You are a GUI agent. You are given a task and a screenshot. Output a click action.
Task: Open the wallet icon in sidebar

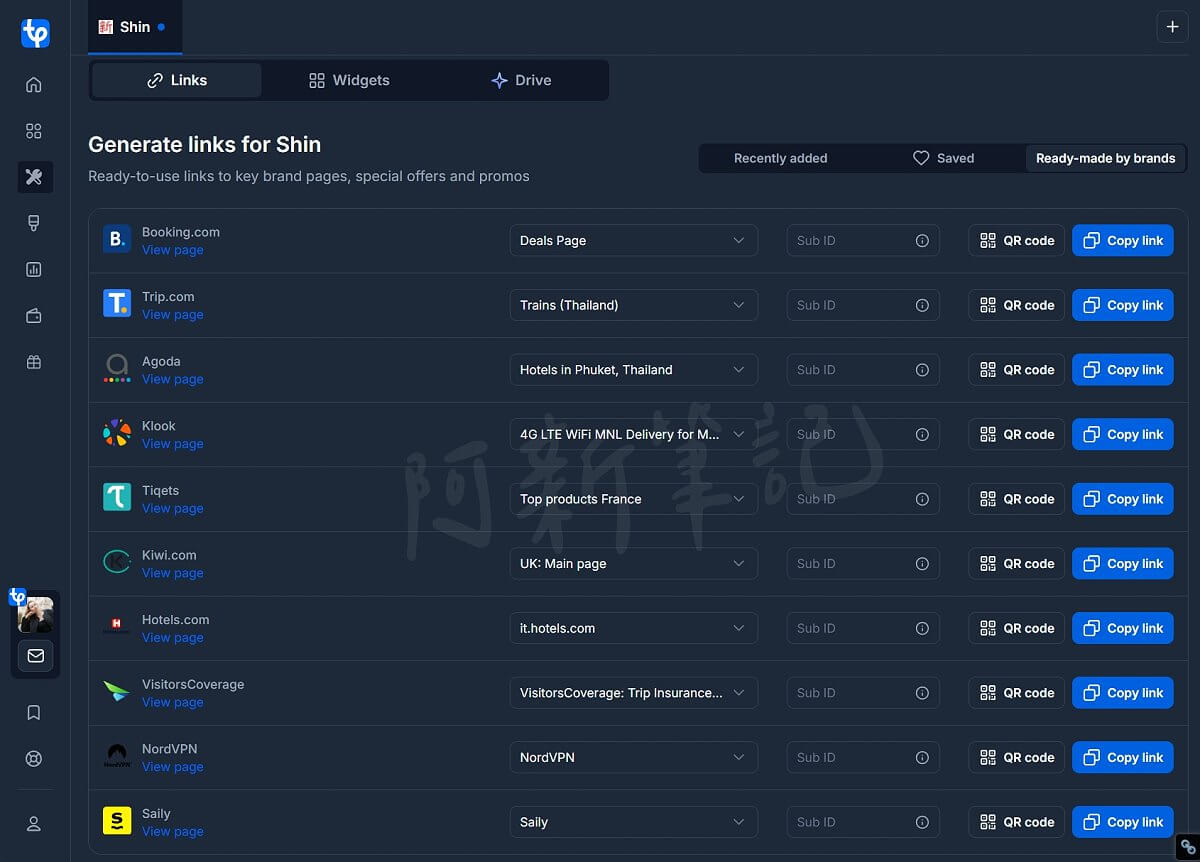pos(34,316)
